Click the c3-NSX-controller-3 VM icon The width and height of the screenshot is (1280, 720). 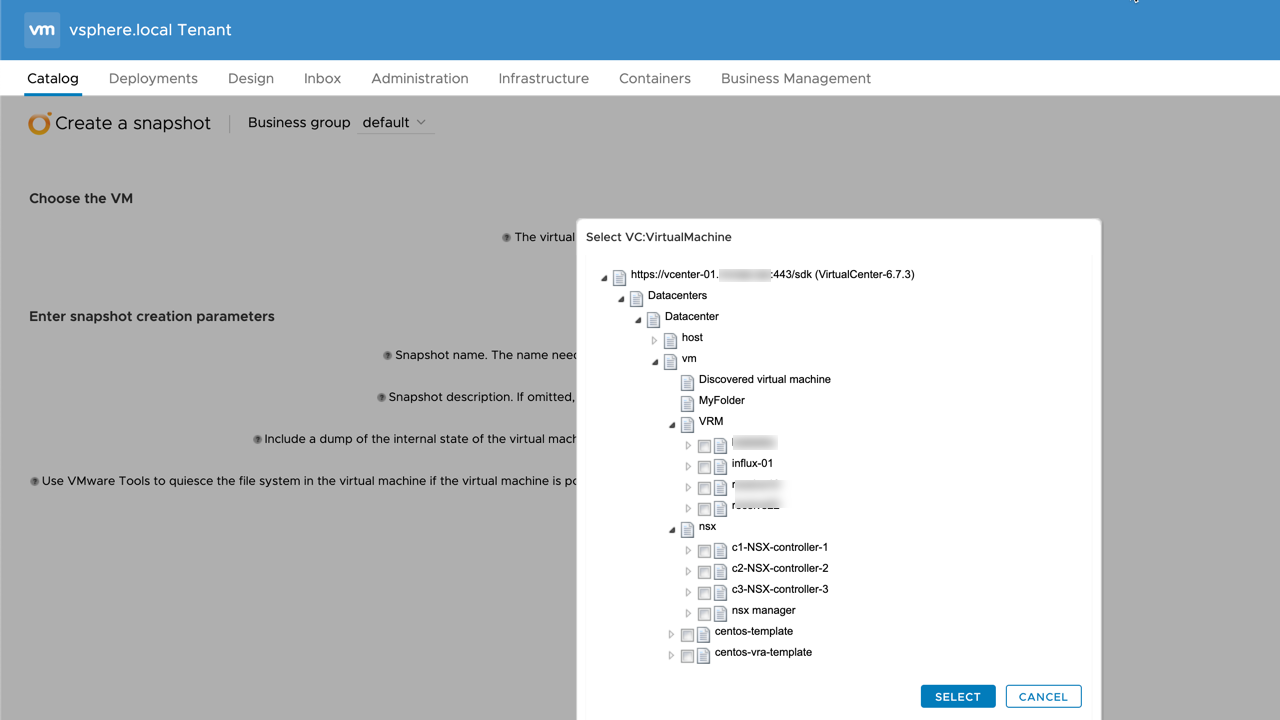point(720,592)
